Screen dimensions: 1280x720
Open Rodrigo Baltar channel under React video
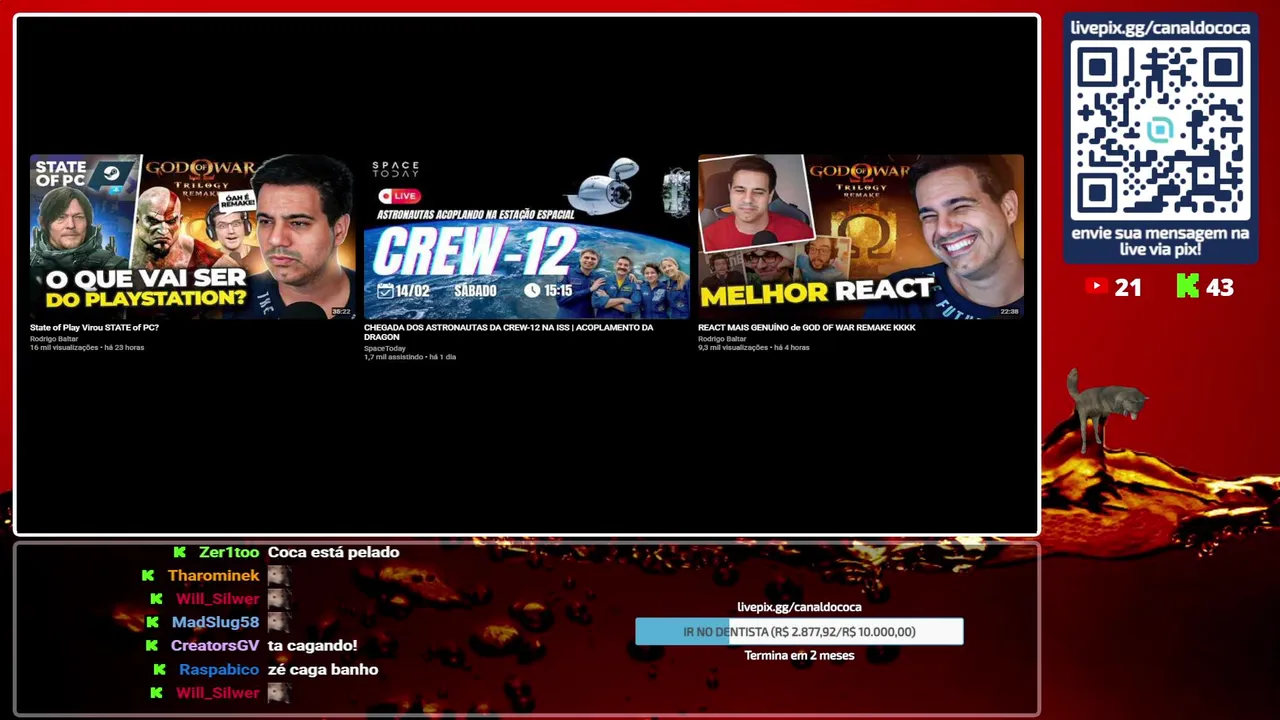pos(722,339)
